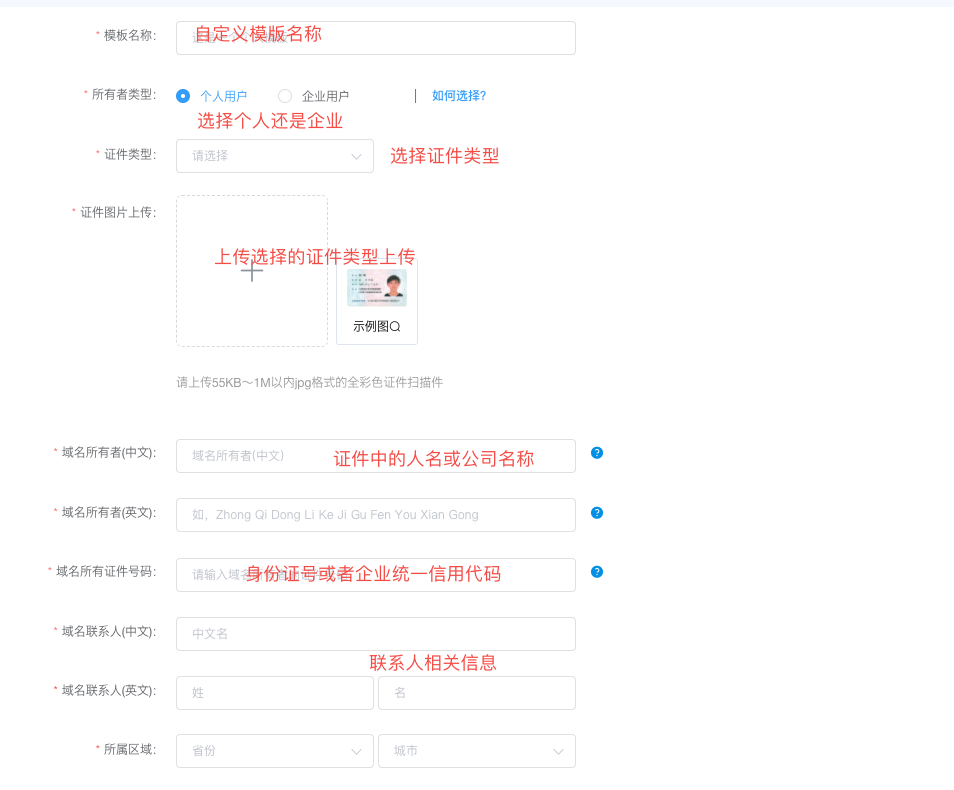Select the 个人用户 radio button
This screenshot has width=954, height=790.
click(183, 96)
